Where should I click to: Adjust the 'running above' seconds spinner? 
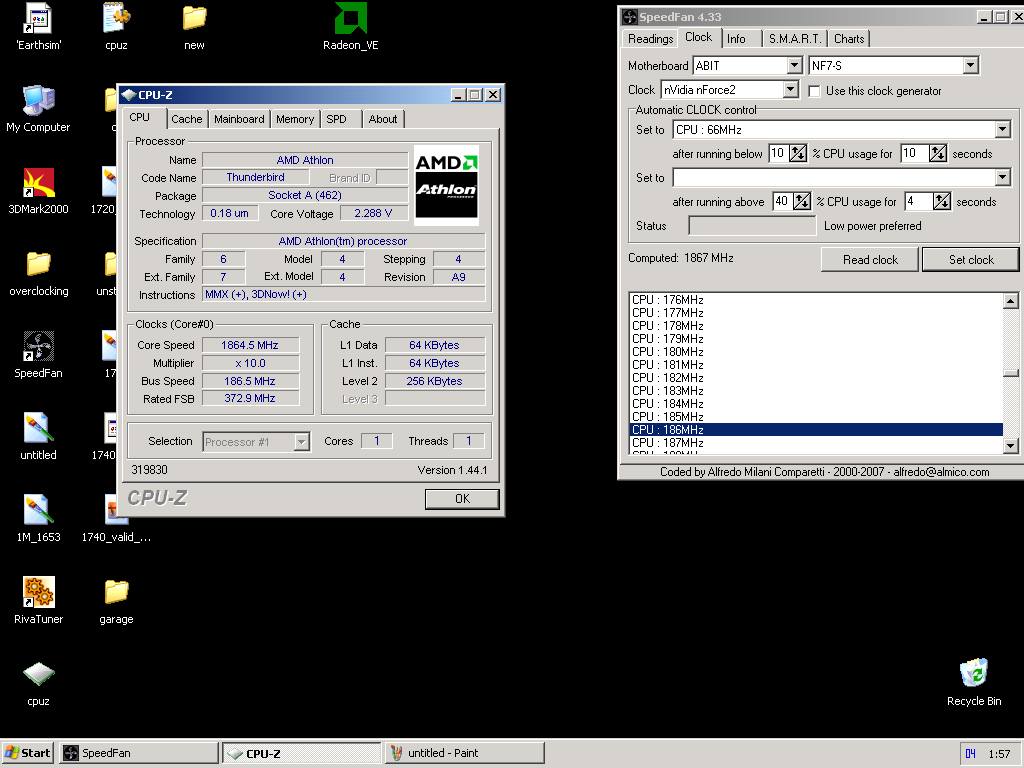coord(942,201)
